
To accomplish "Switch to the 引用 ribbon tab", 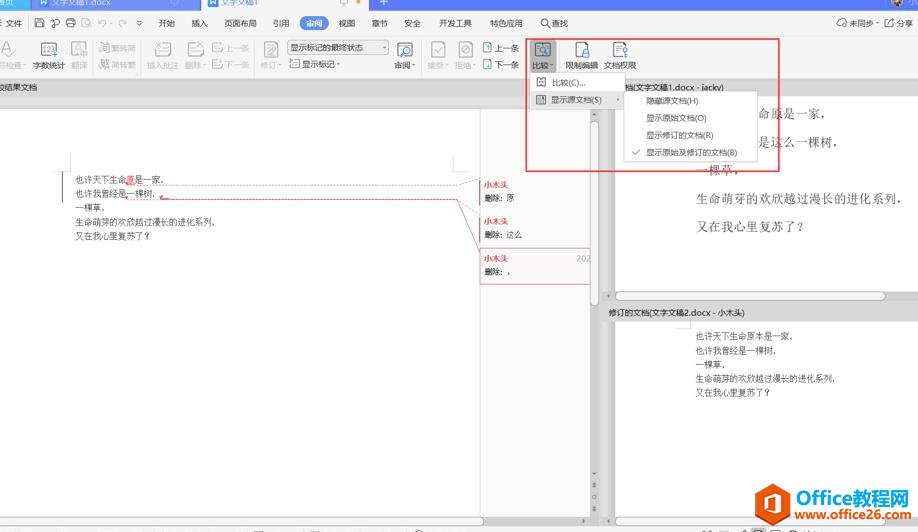I will tap(281, 23).
